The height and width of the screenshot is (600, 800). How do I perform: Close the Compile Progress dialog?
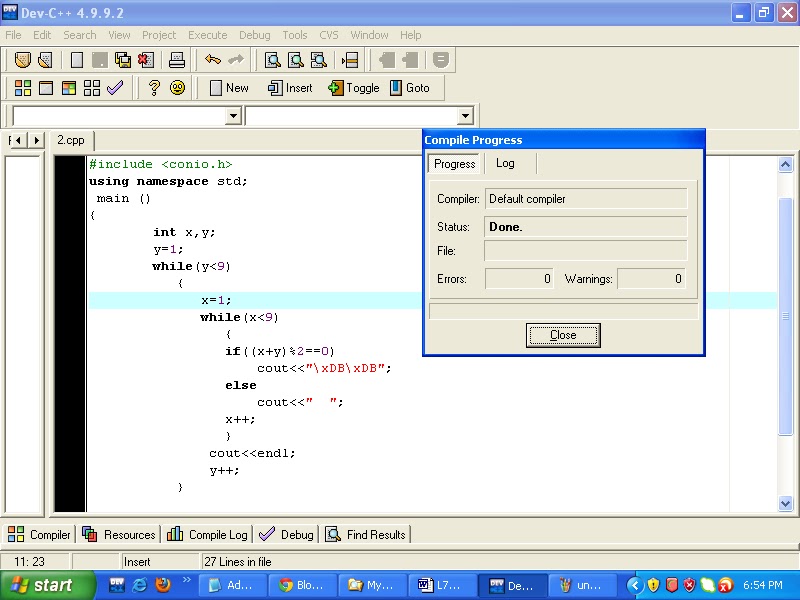click(563, 335)
